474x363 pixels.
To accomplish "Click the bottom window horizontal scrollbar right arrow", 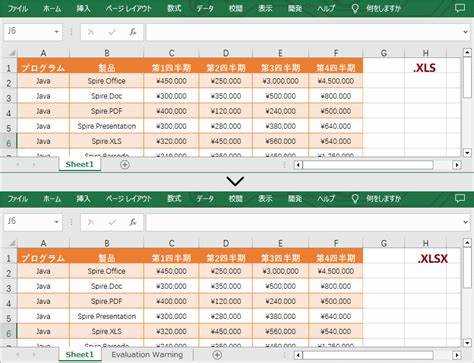I will click(x=457, y=355).
